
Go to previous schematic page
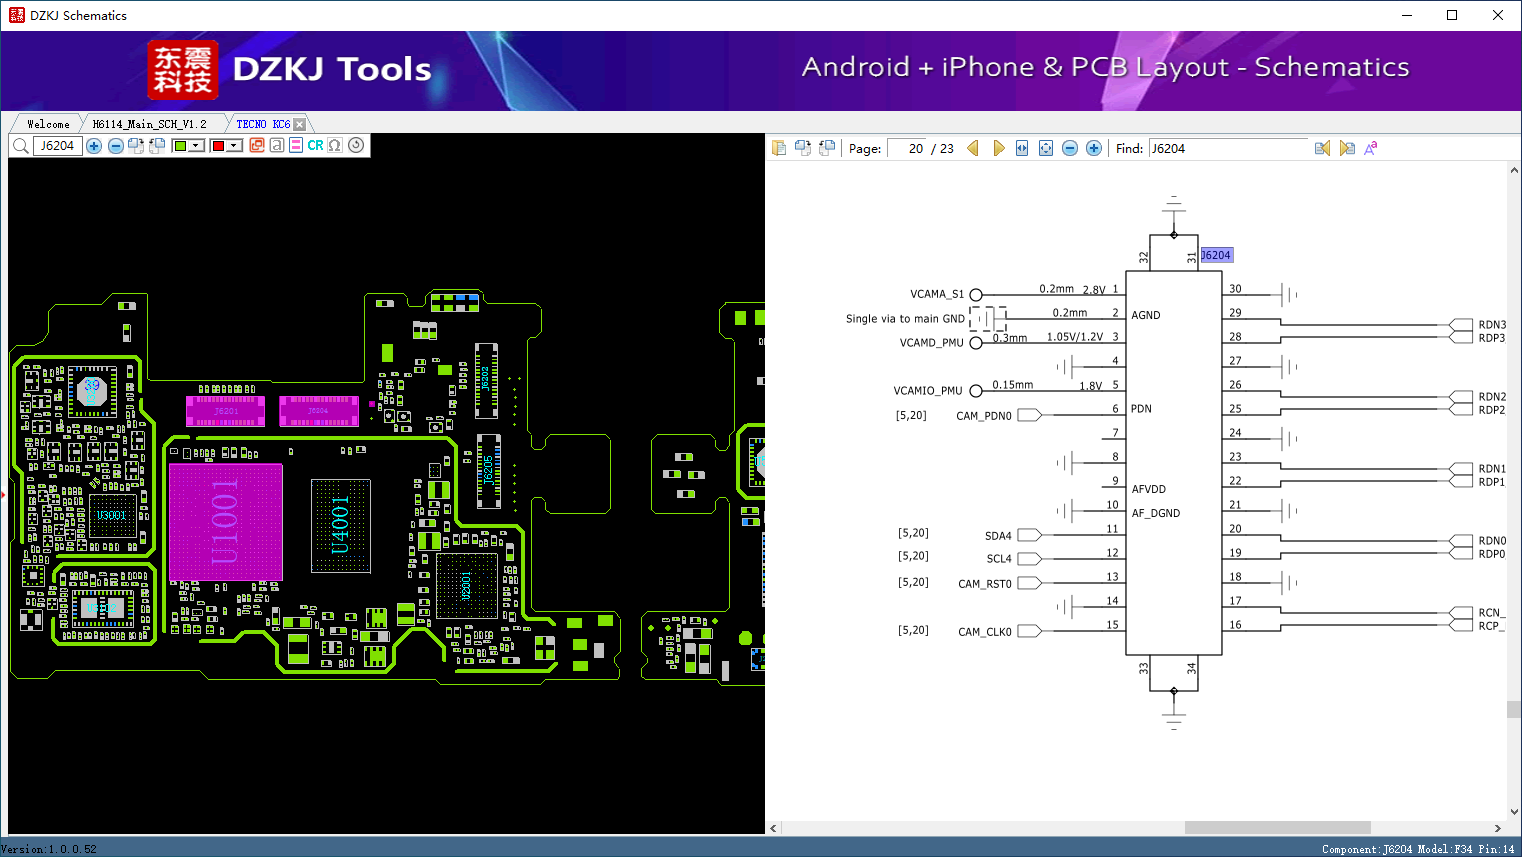click(973, 148)
